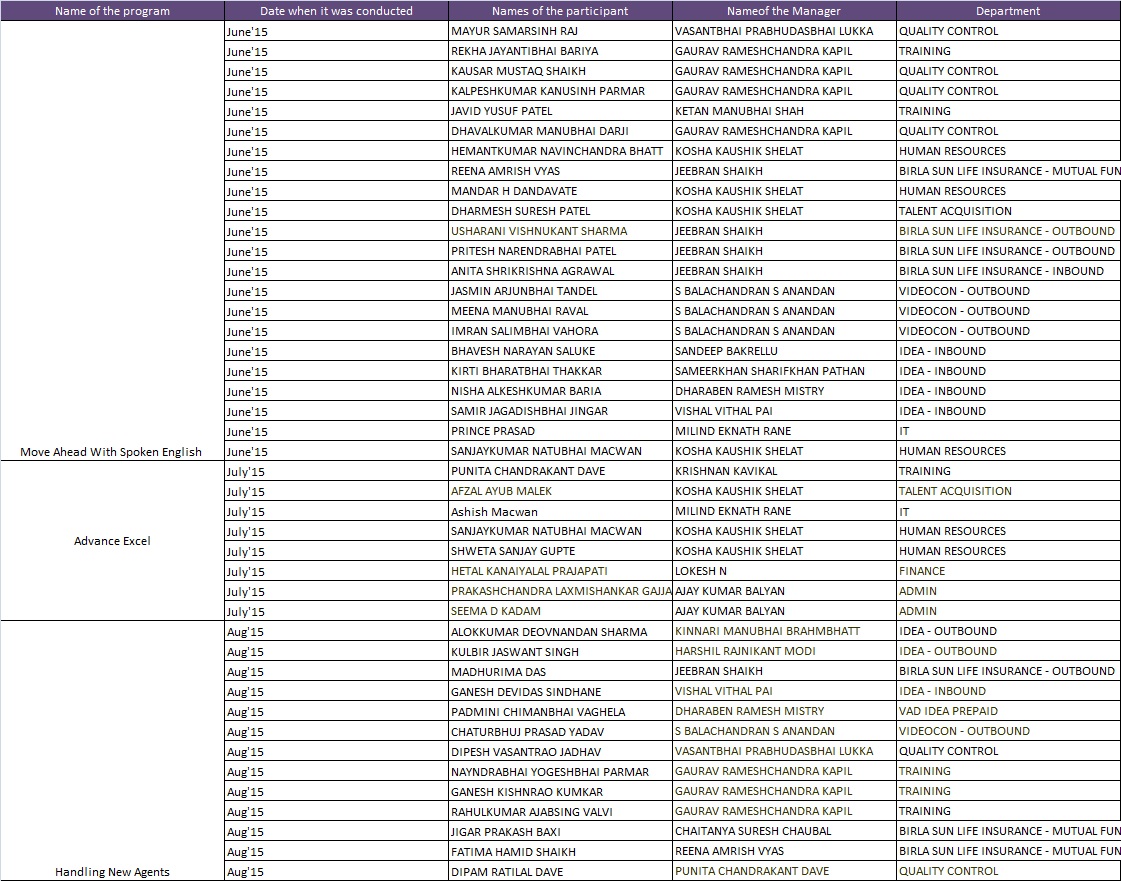
Task: Click participant ALOKKUMAR DEOVNANDAN SHARMA
Action: (x=560, y=631)
